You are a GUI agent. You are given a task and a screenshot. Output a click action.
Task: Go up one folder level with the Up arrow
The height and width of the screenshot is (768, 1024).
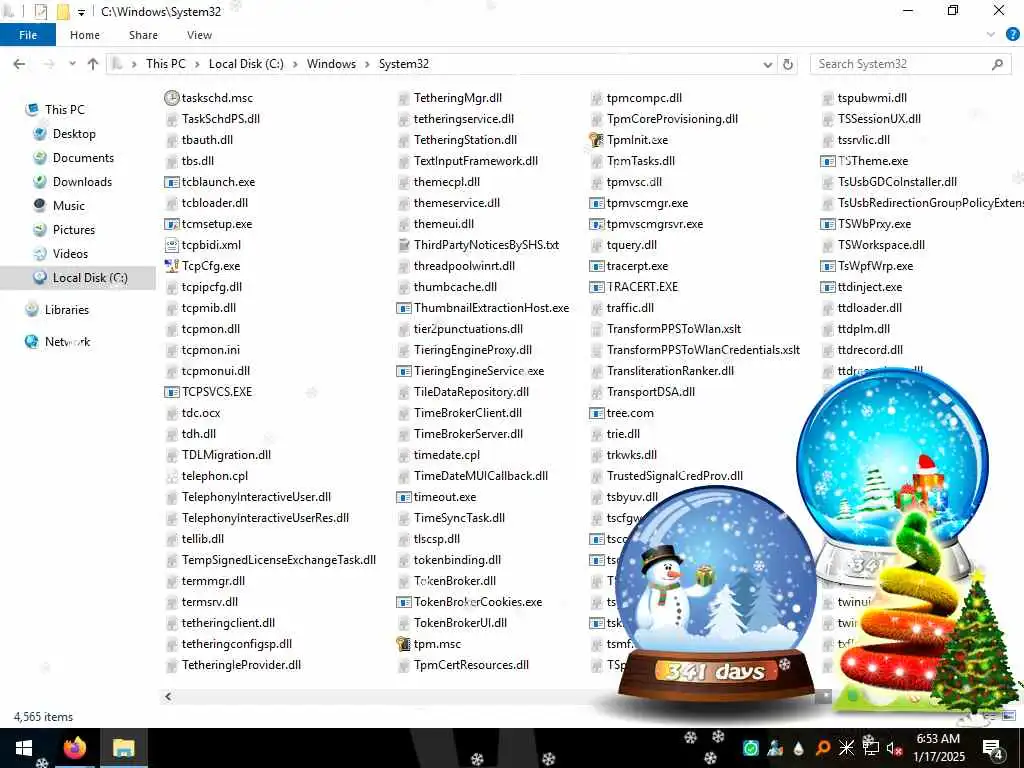[93, 64]
